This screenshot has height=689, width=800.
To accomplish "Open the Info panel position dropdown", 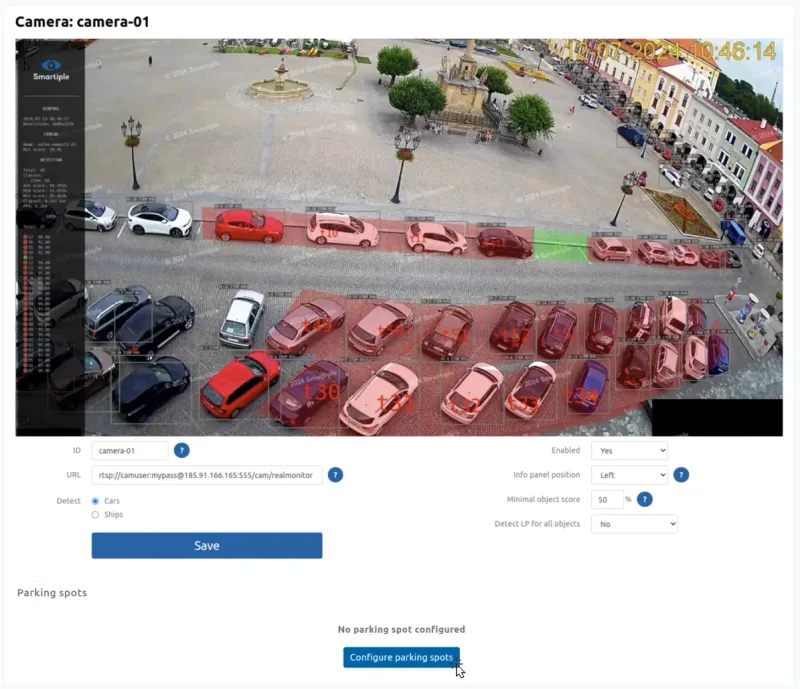I will 629,475.
